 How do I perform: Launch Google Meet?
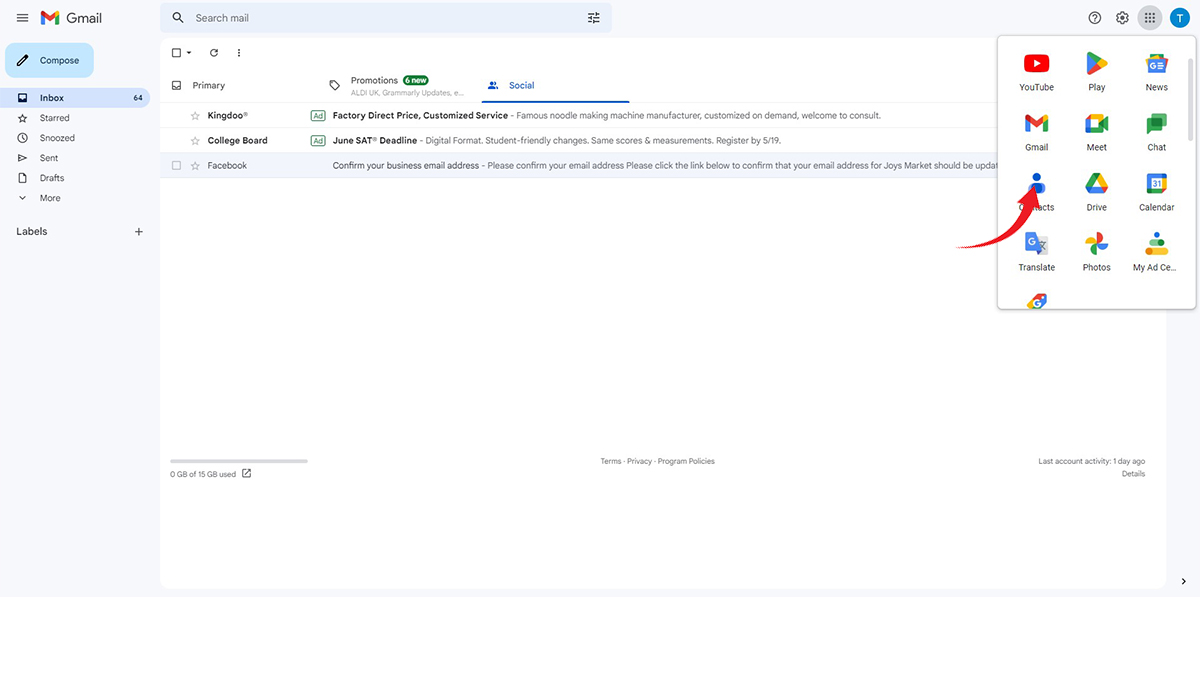tap(1097, 133)
